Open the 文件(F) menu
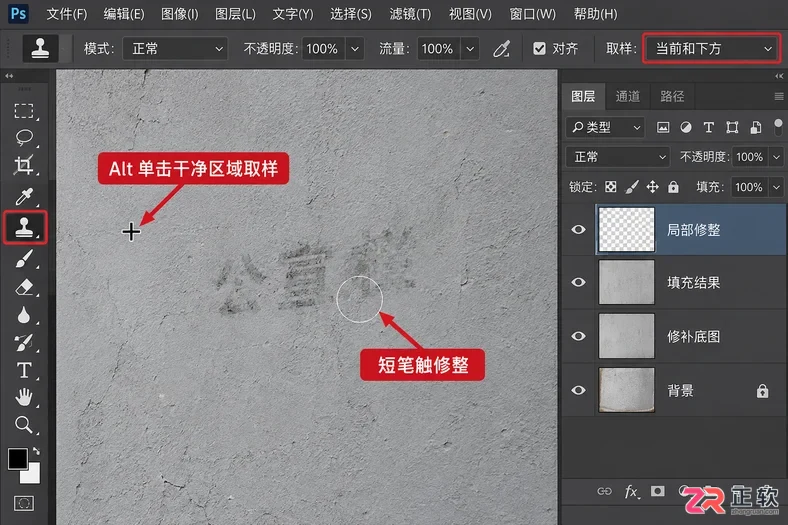788x525 pixels. (x=67, y=14)
